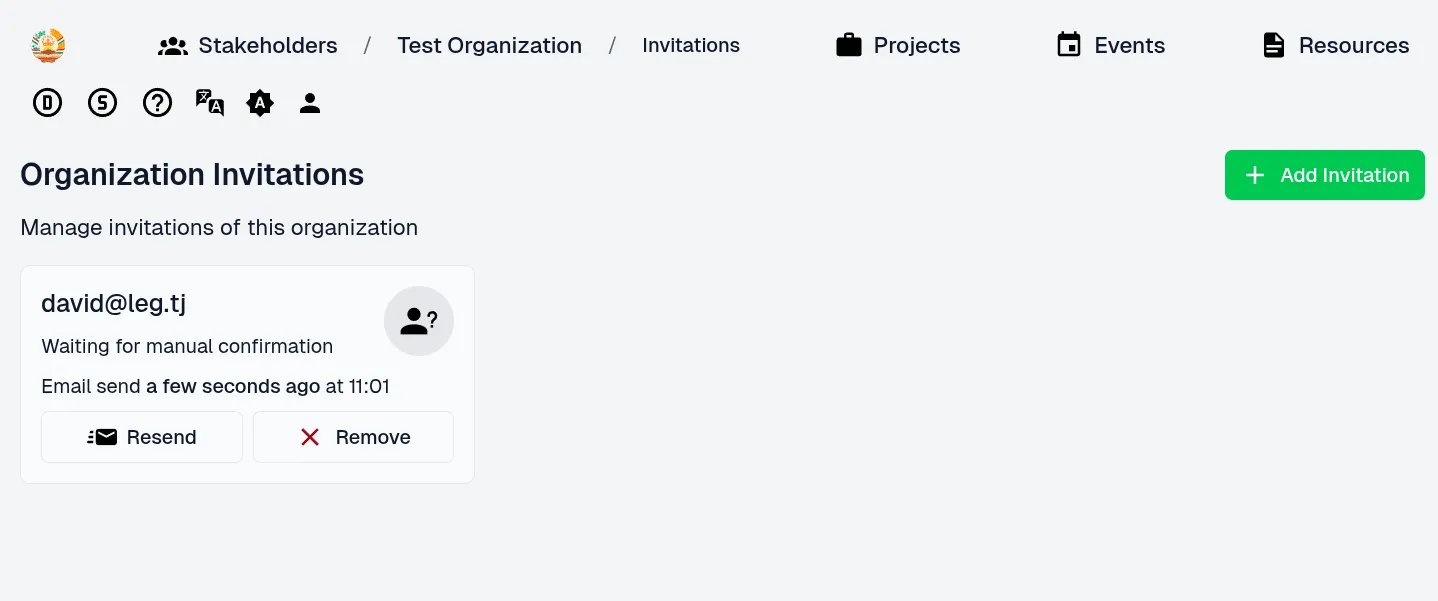
Task: Toggle the auto brightness theme icon
Action: click(x=260, y=103)
